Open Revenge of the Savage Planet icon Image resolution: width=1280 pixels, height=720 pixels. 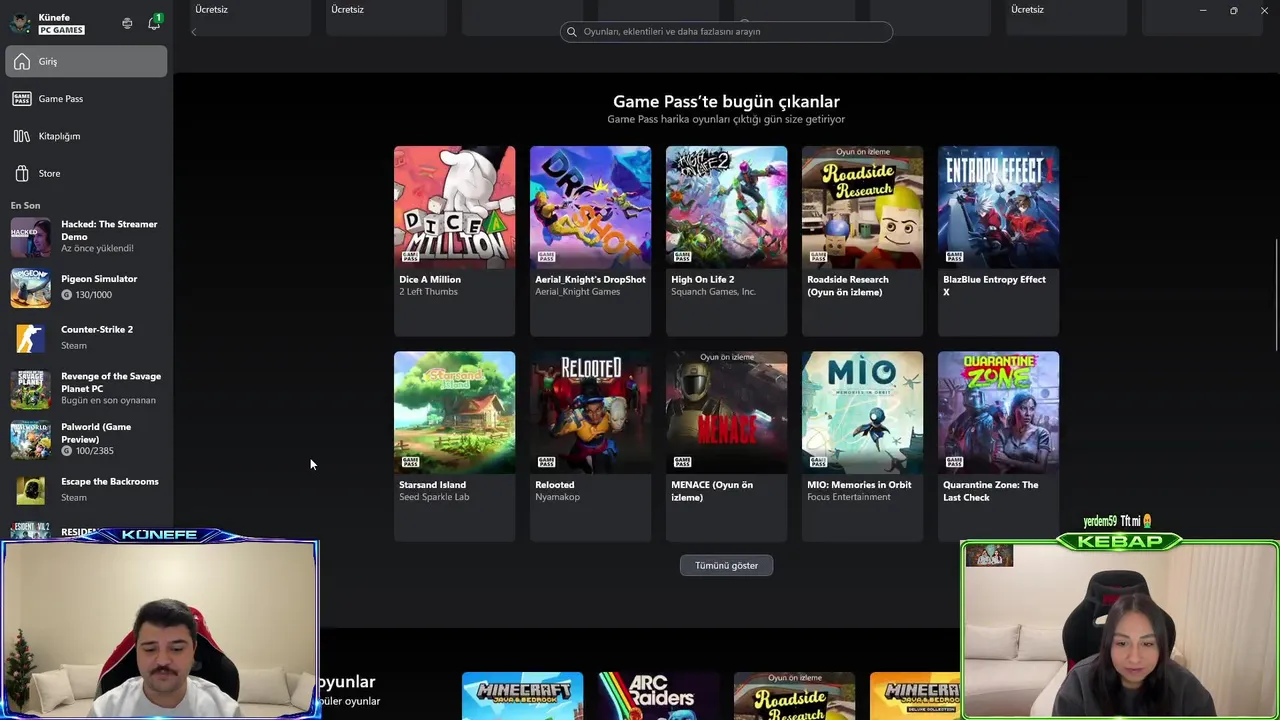click(30, 388)
